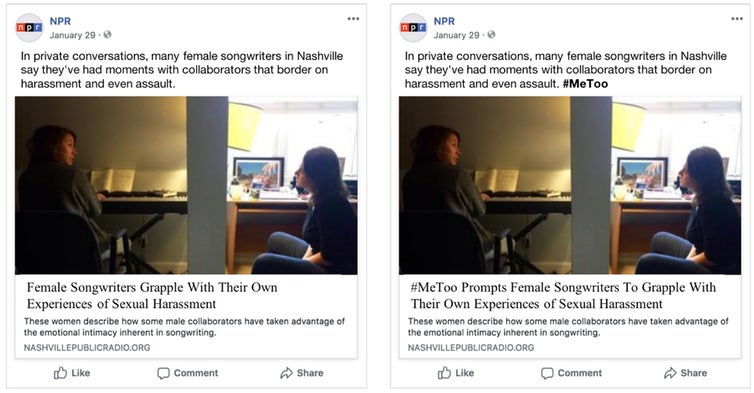Open three-dot options menu on left post
The height and width of the screenshot is (393, 754).
(353, 19)
